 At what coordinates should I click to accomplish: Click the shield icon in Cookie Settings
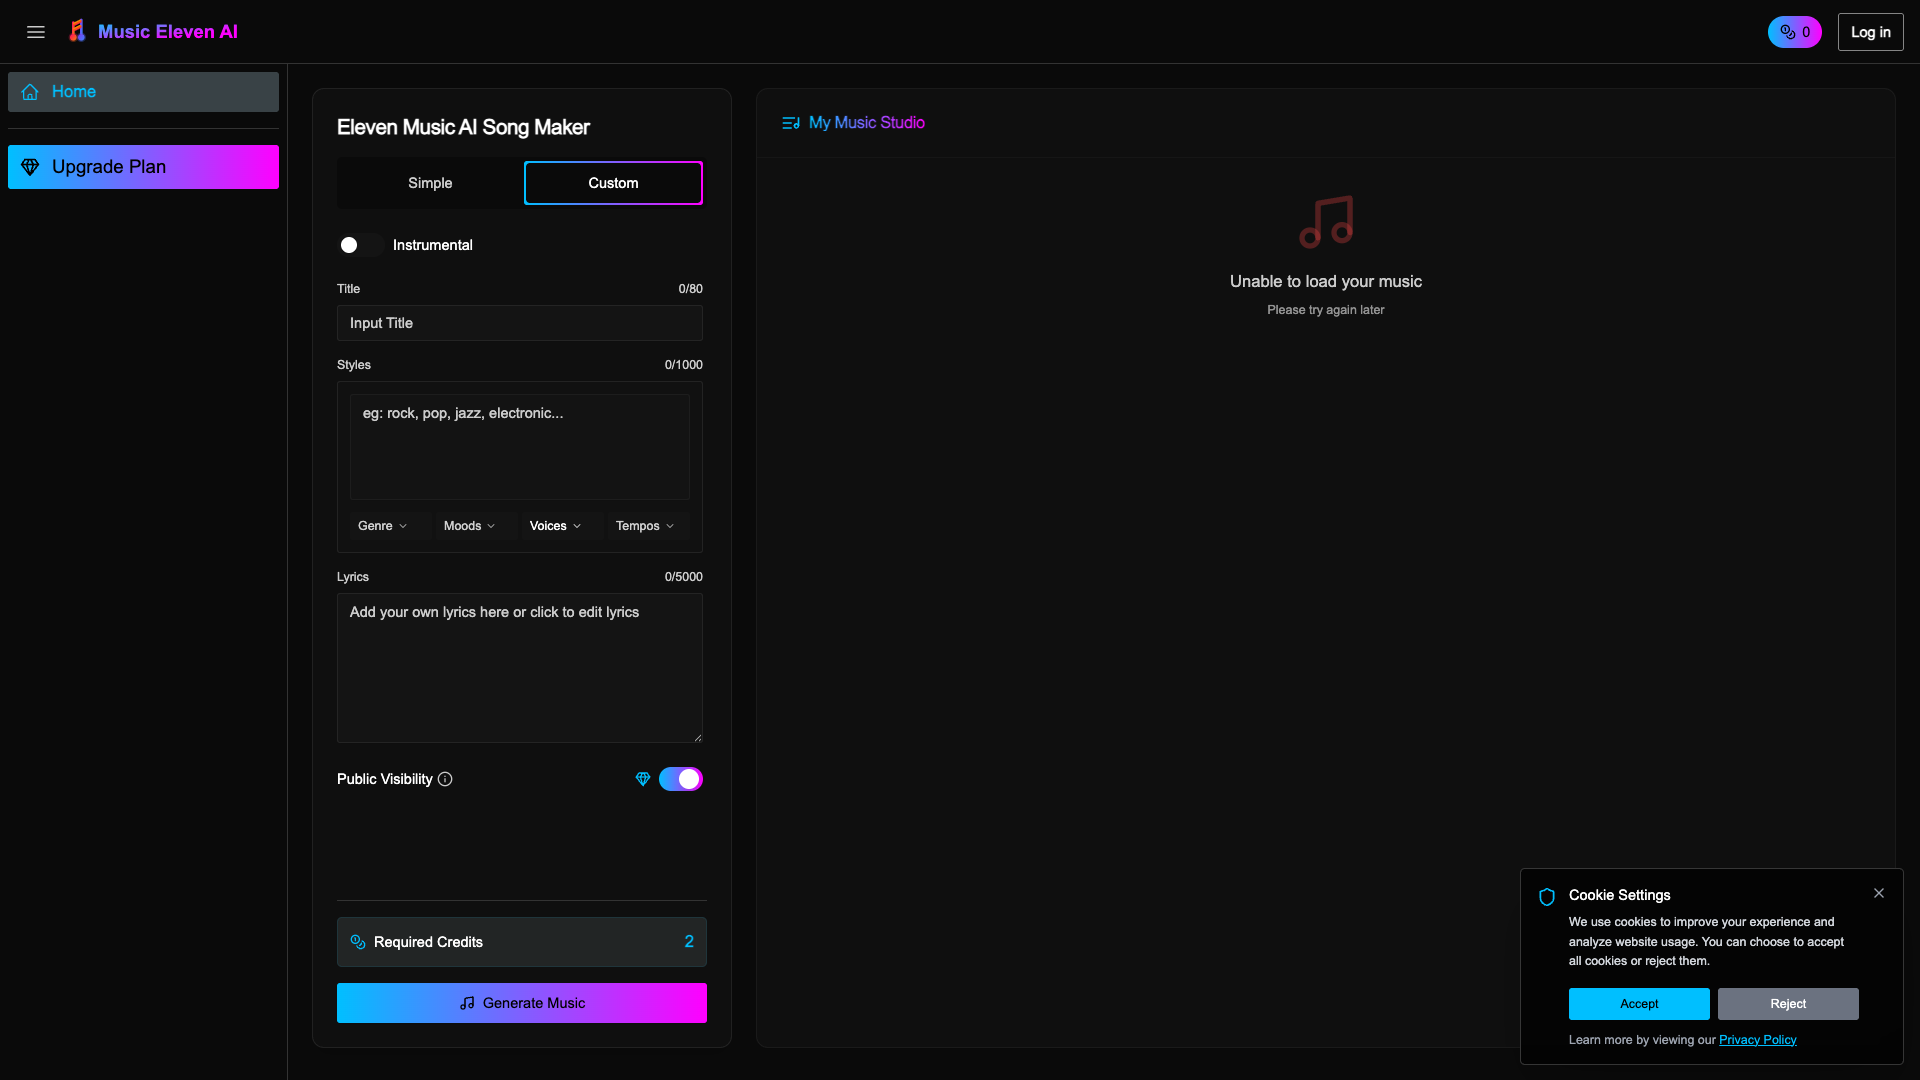(1547, 897)
